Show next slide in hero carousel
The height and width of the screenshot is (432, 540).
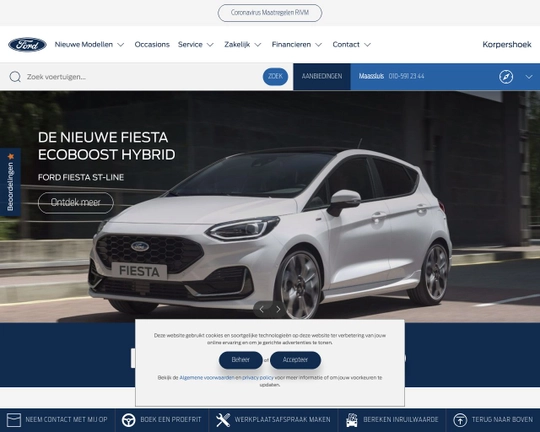[x=278, y=309]
